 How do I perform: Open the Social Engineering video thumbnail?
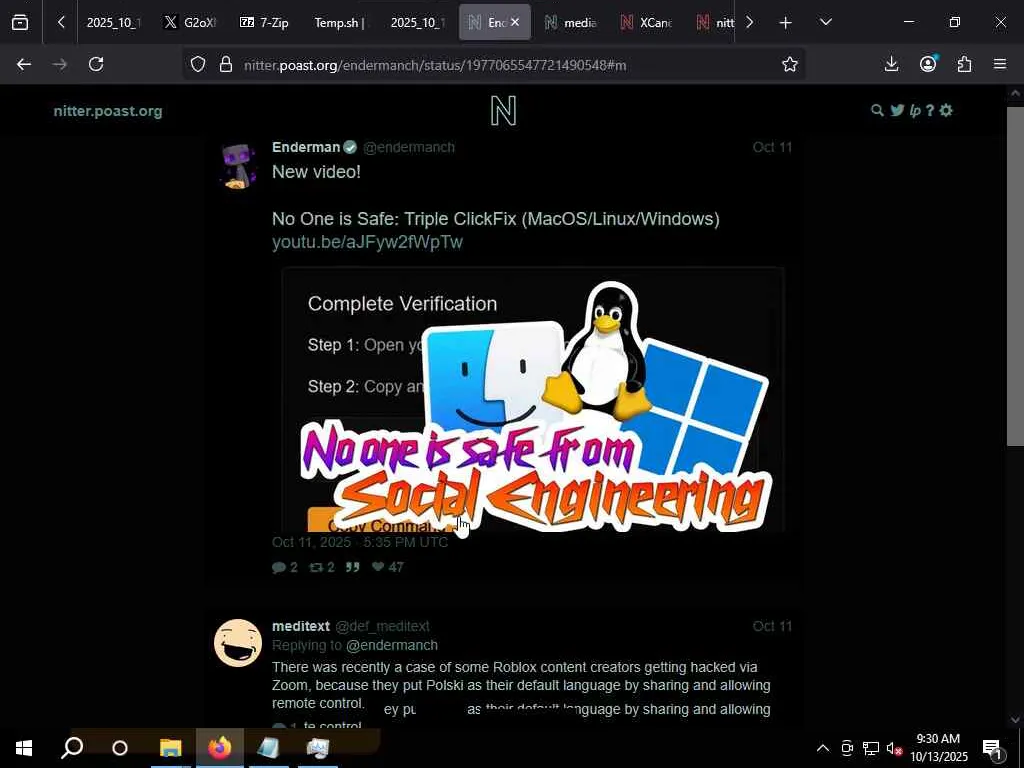point(532,400)
